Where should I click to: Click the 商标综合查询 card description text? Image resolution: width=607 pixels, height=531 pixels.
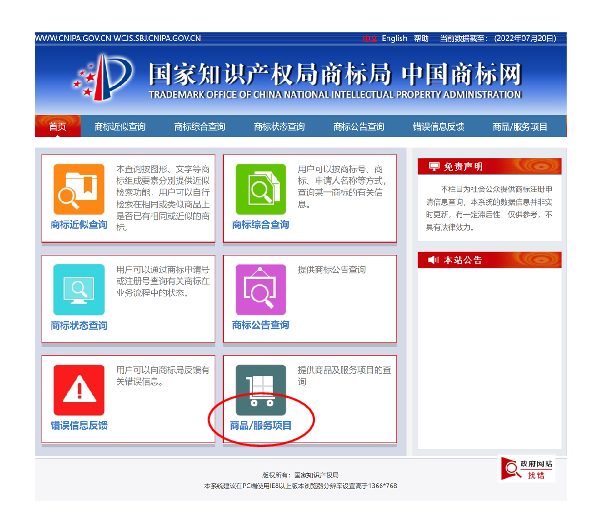(x=342, y=187)
